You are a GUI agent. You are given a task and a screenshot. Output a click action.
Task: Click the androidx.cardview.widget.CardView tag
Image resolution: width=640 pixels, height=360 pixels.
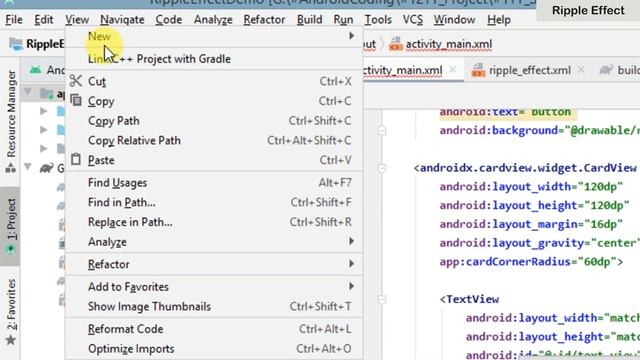(525, 168)
